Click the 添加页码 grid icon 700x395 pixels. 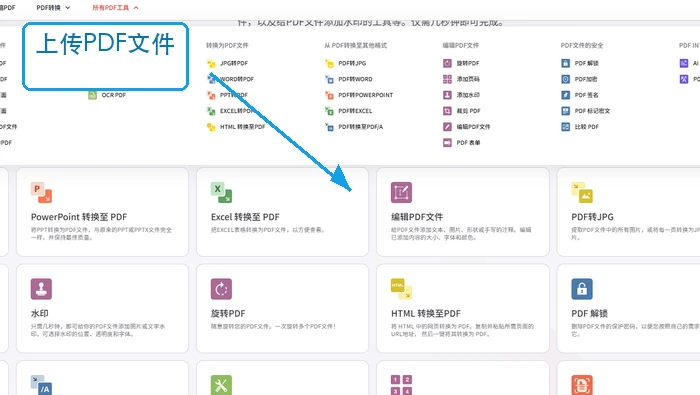[x=447, y=79]
